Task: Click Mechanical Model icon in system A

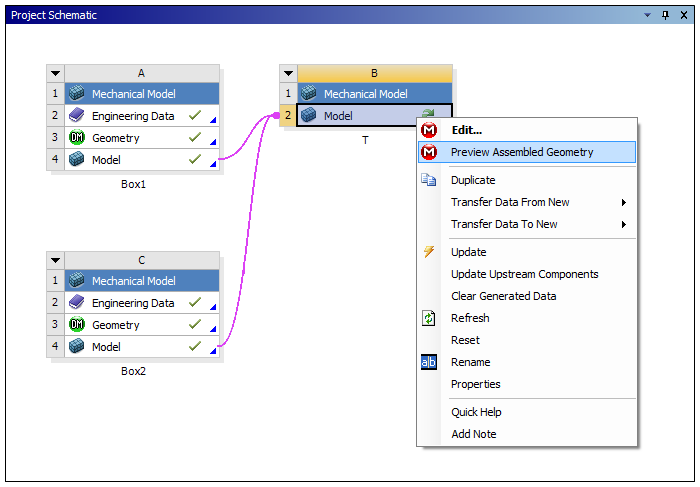Action: pos(77,94)
